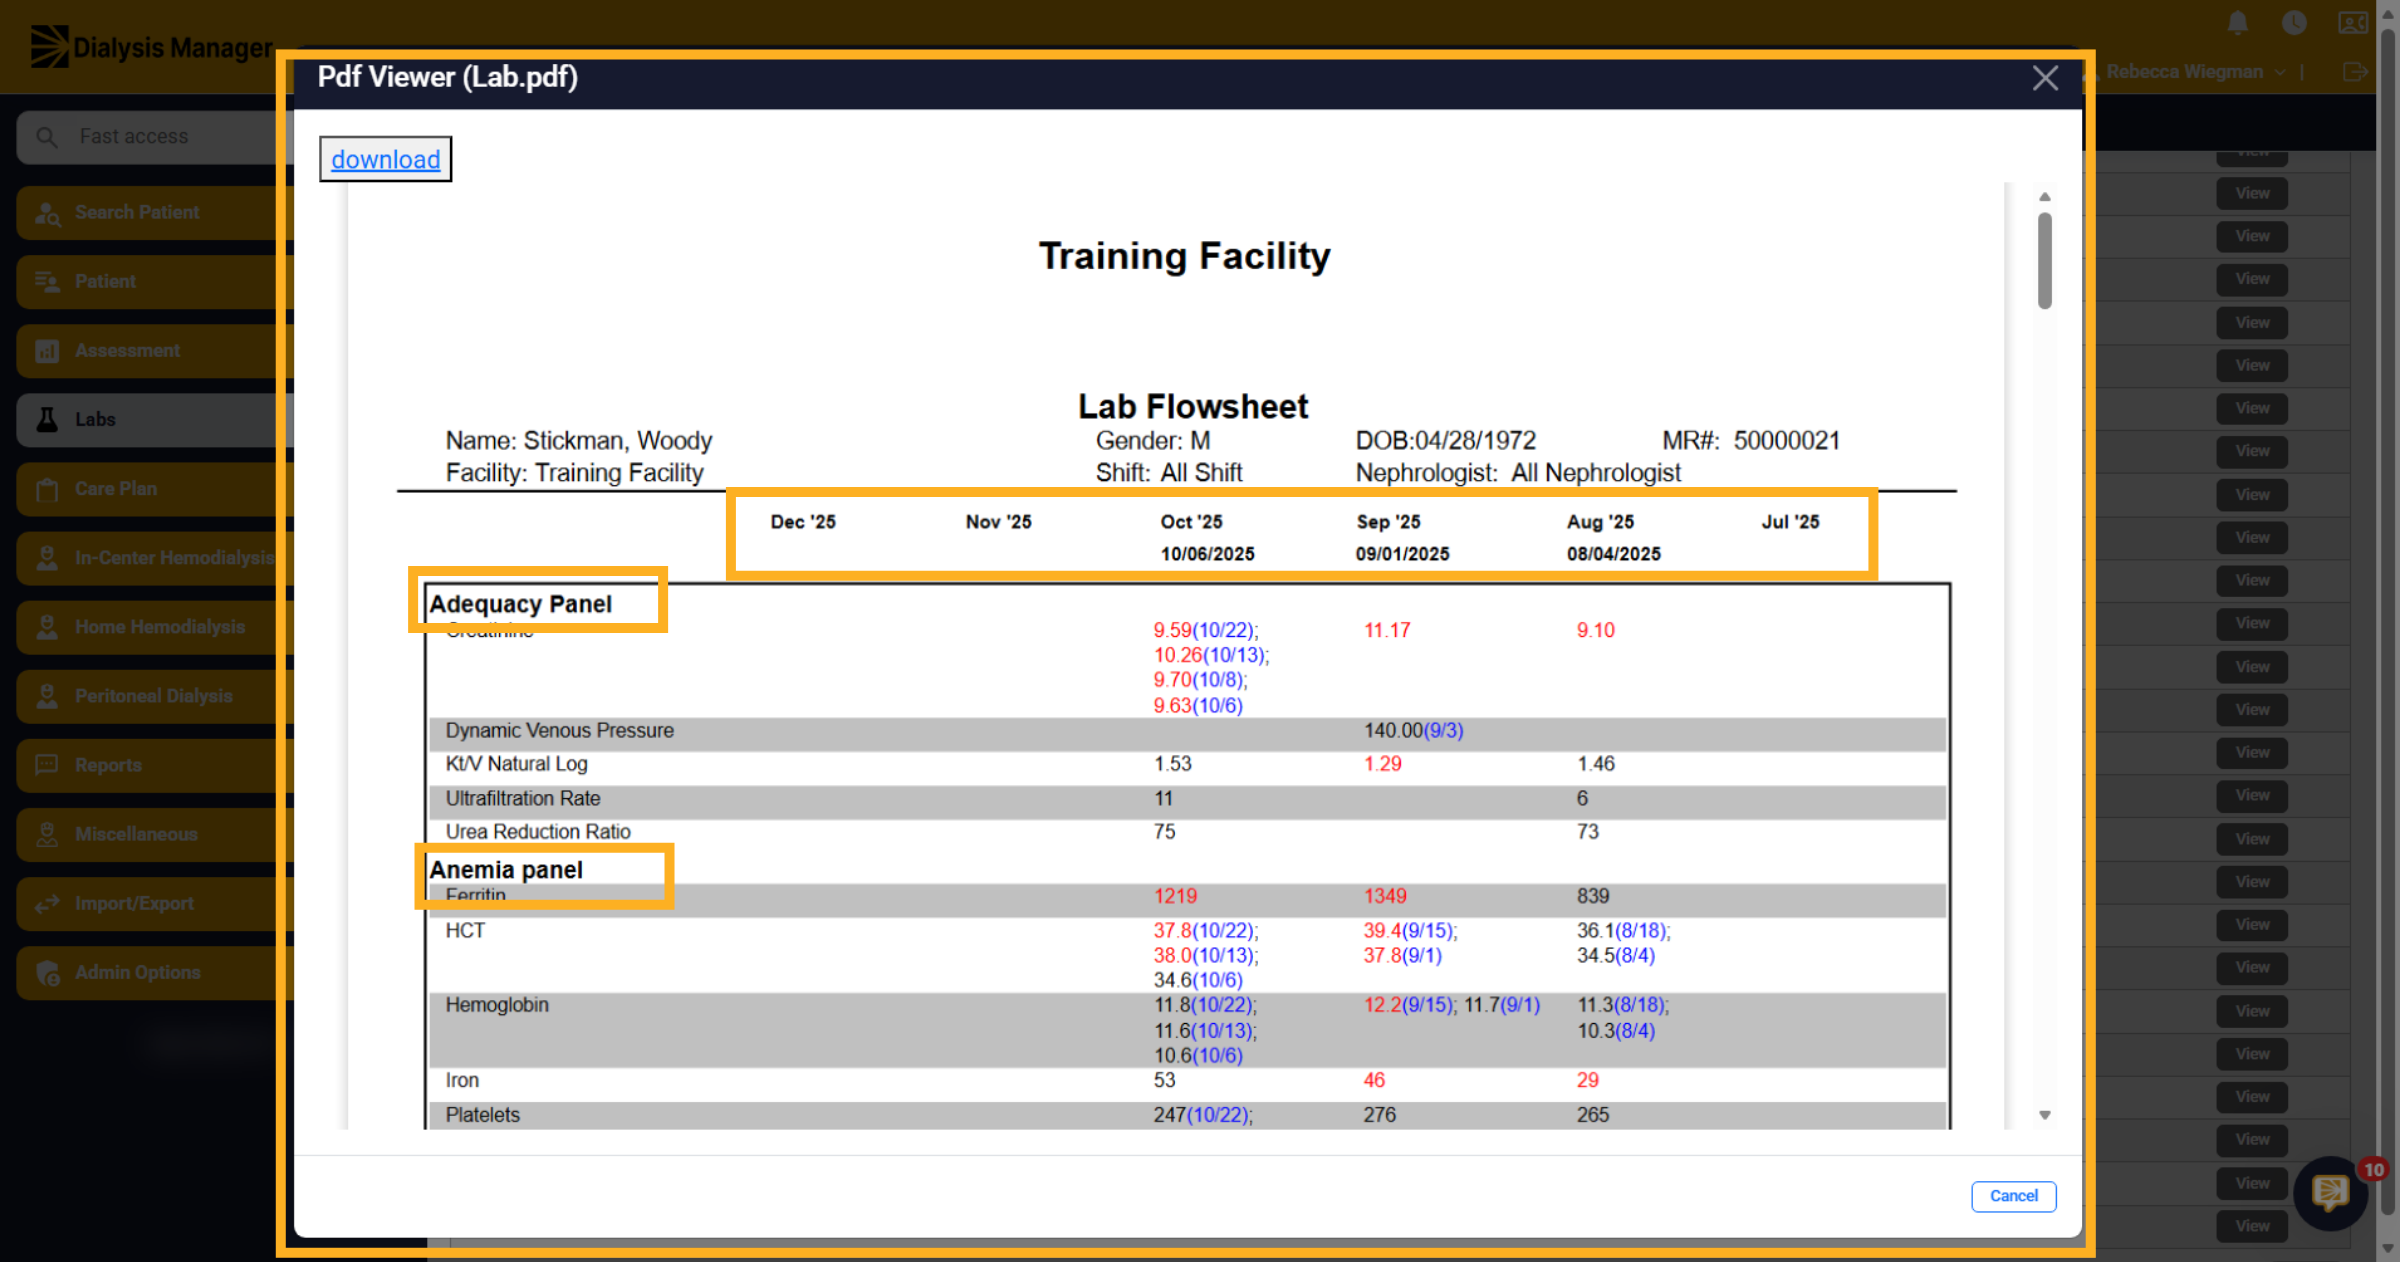The height and width of the screenshot is (1262, 2400).
Task: Open the notifications bell icon
Action: 2238,23
